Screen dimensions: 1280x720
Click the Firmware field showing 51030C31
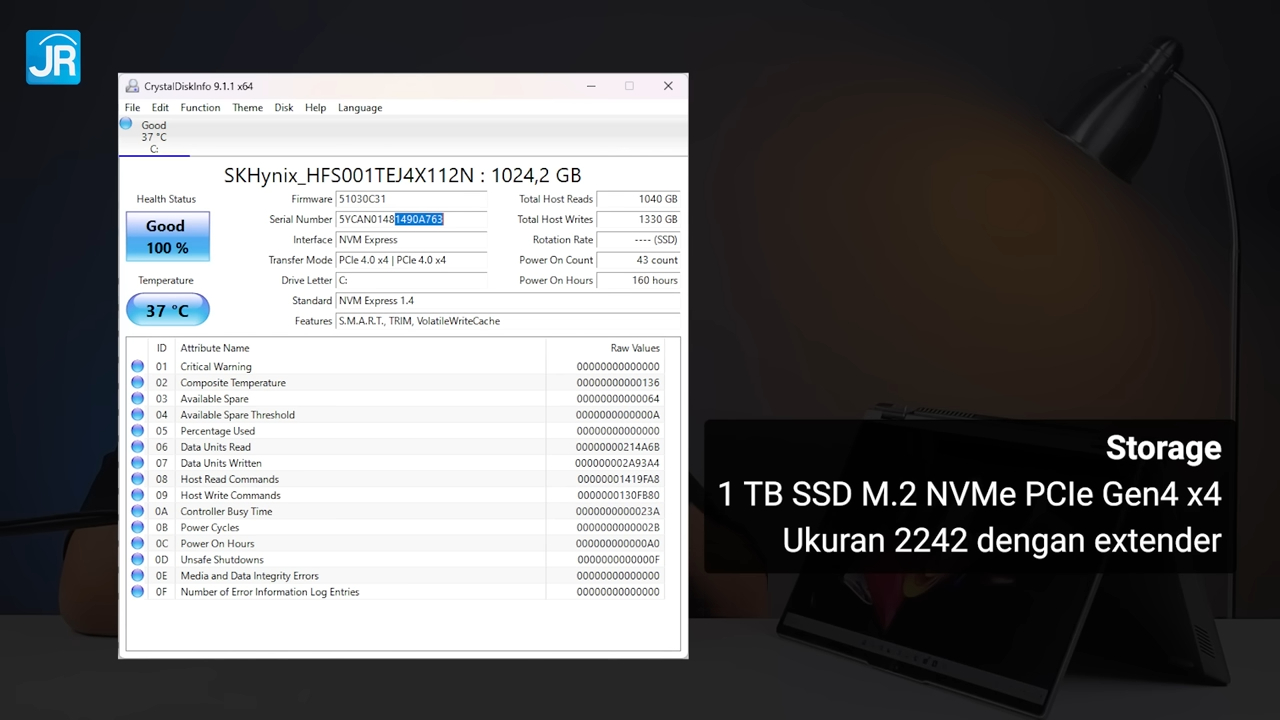411,198
